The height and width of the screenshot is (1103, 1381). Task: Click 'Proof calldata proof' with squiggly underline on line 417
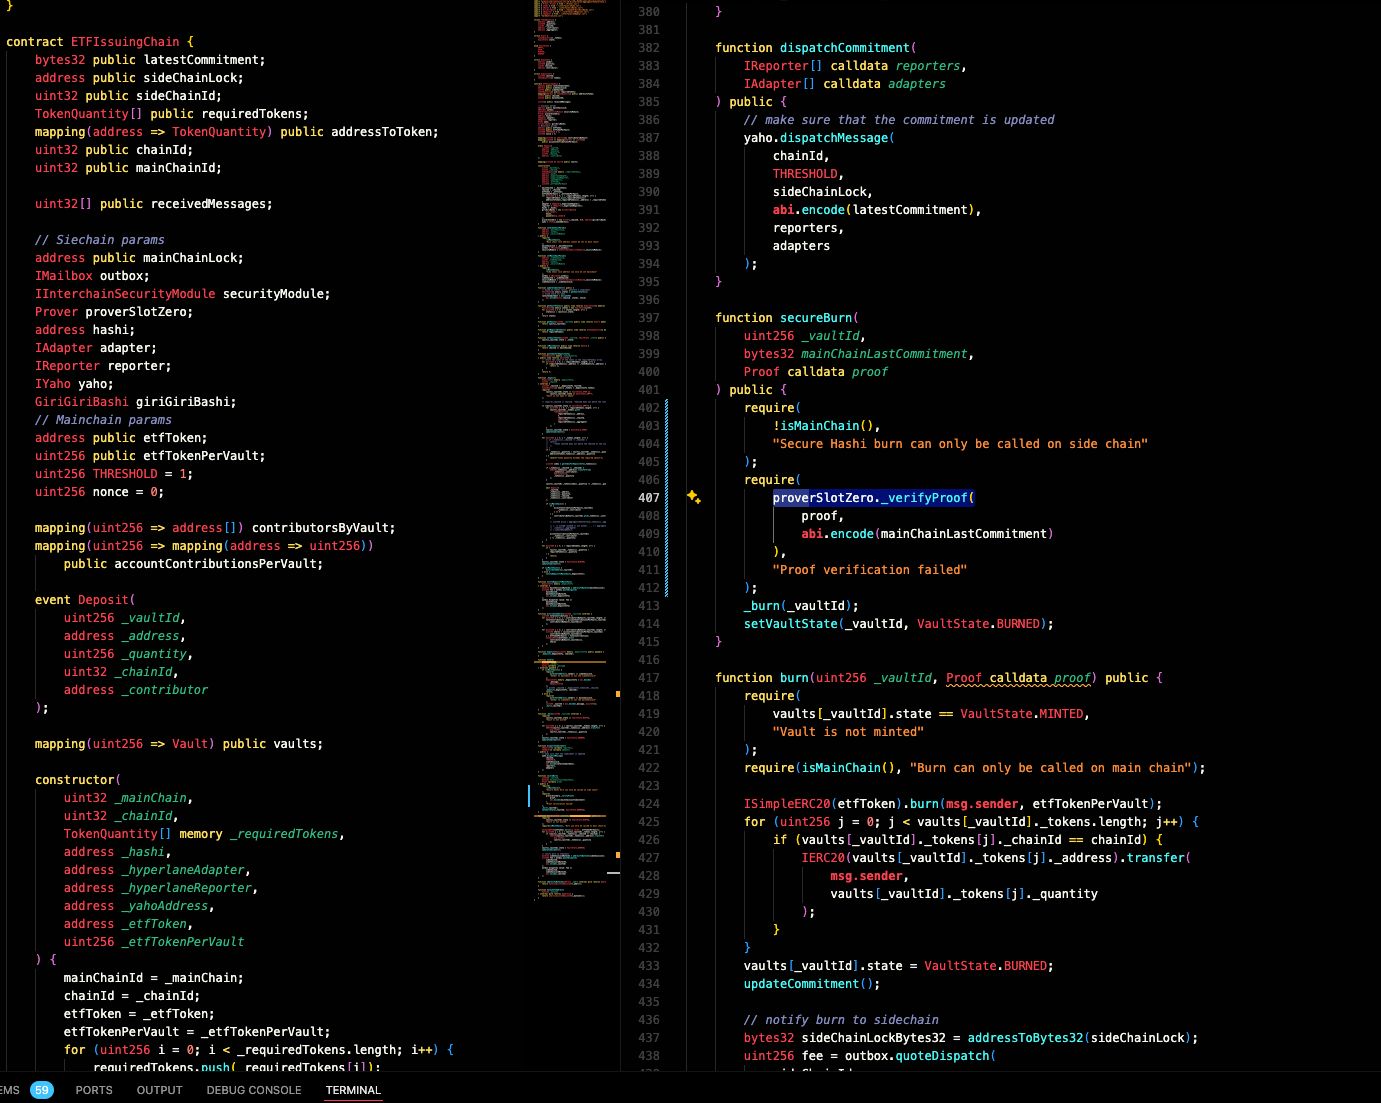[1018, 678]
